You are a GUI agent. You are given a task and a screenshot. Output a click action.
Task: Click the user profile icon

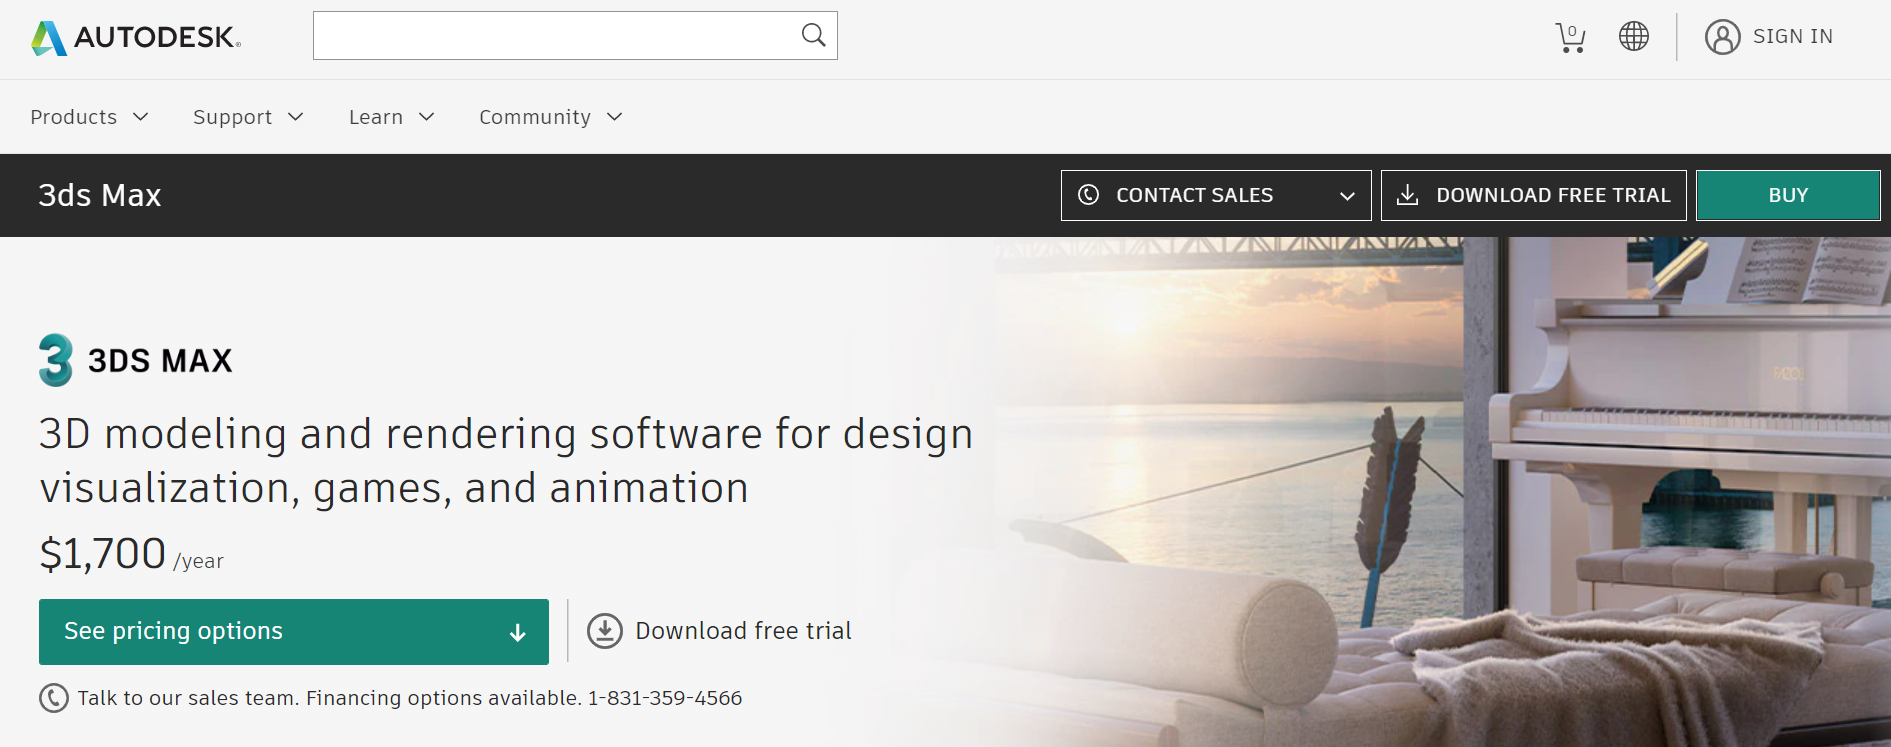pyautogui.click(x=1723, y=37)
